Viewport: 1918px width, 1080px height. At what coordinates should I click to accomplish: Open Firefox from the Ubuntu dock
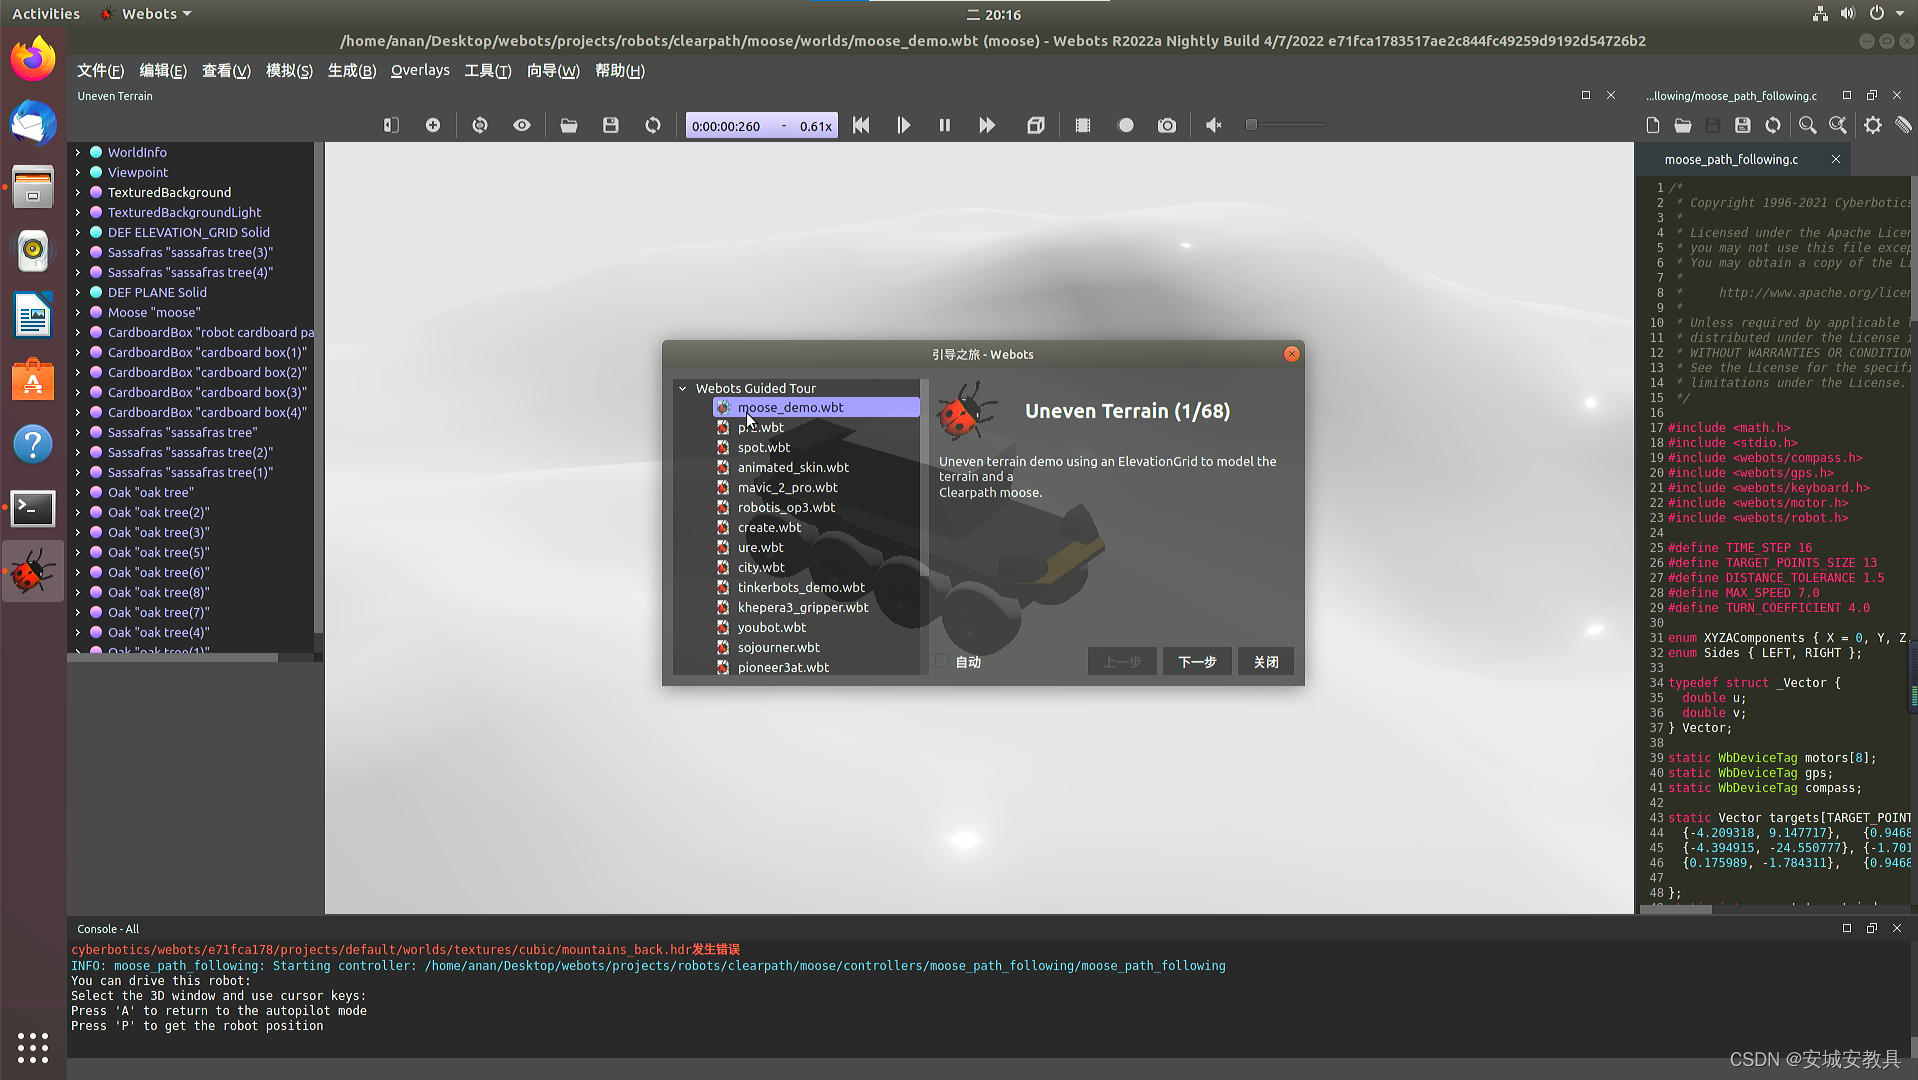point(33,59)
